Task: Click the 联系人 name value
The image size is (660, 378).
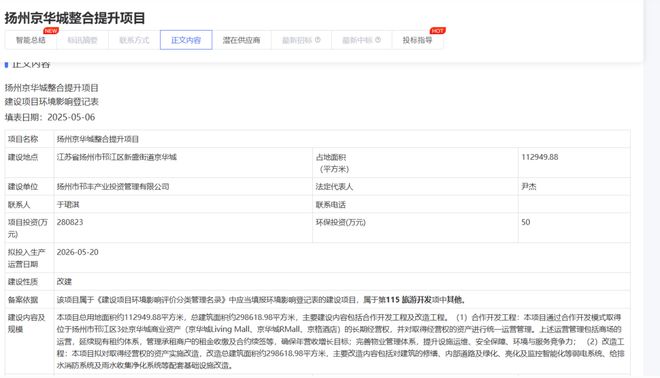Action: pos(68,205)
